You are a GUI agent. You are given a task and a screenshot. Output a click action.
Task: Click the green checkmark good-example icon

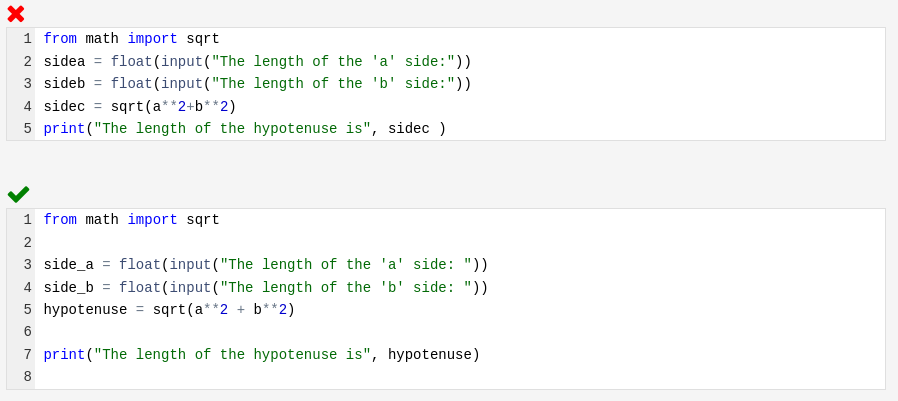click(x=18, y=194)
